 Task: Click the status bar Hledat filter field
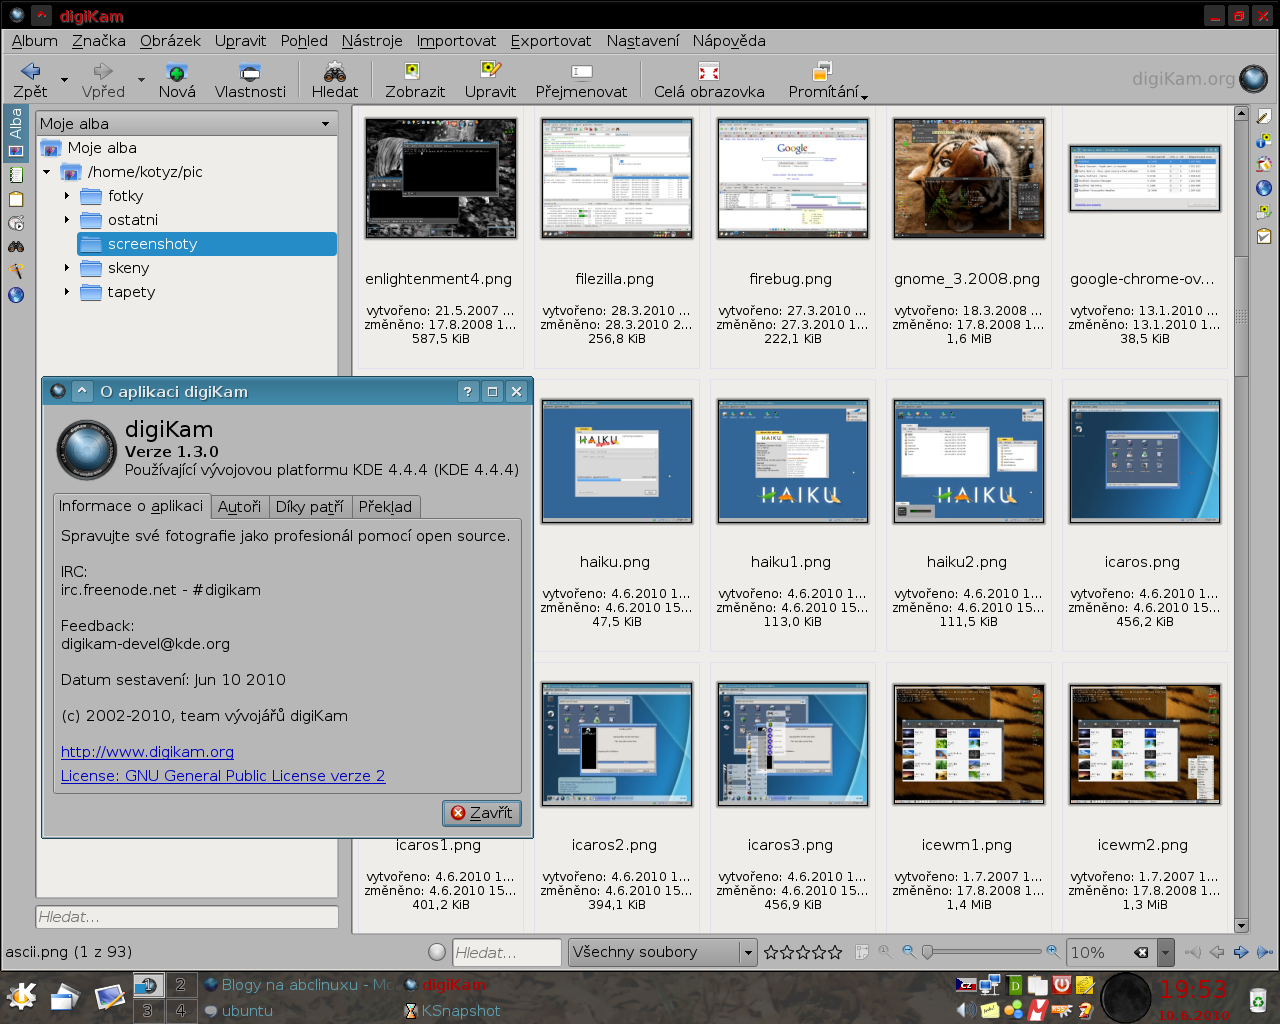pyautogui.click(x=506, y=953)
